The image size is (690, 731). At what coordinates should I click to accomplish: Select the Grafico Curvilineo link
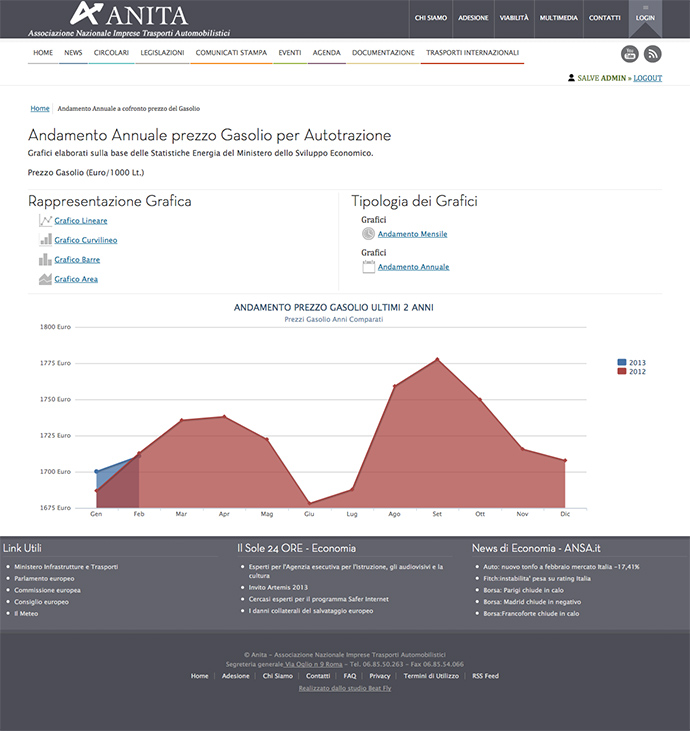pyautogui.click(x=86, y=240)
